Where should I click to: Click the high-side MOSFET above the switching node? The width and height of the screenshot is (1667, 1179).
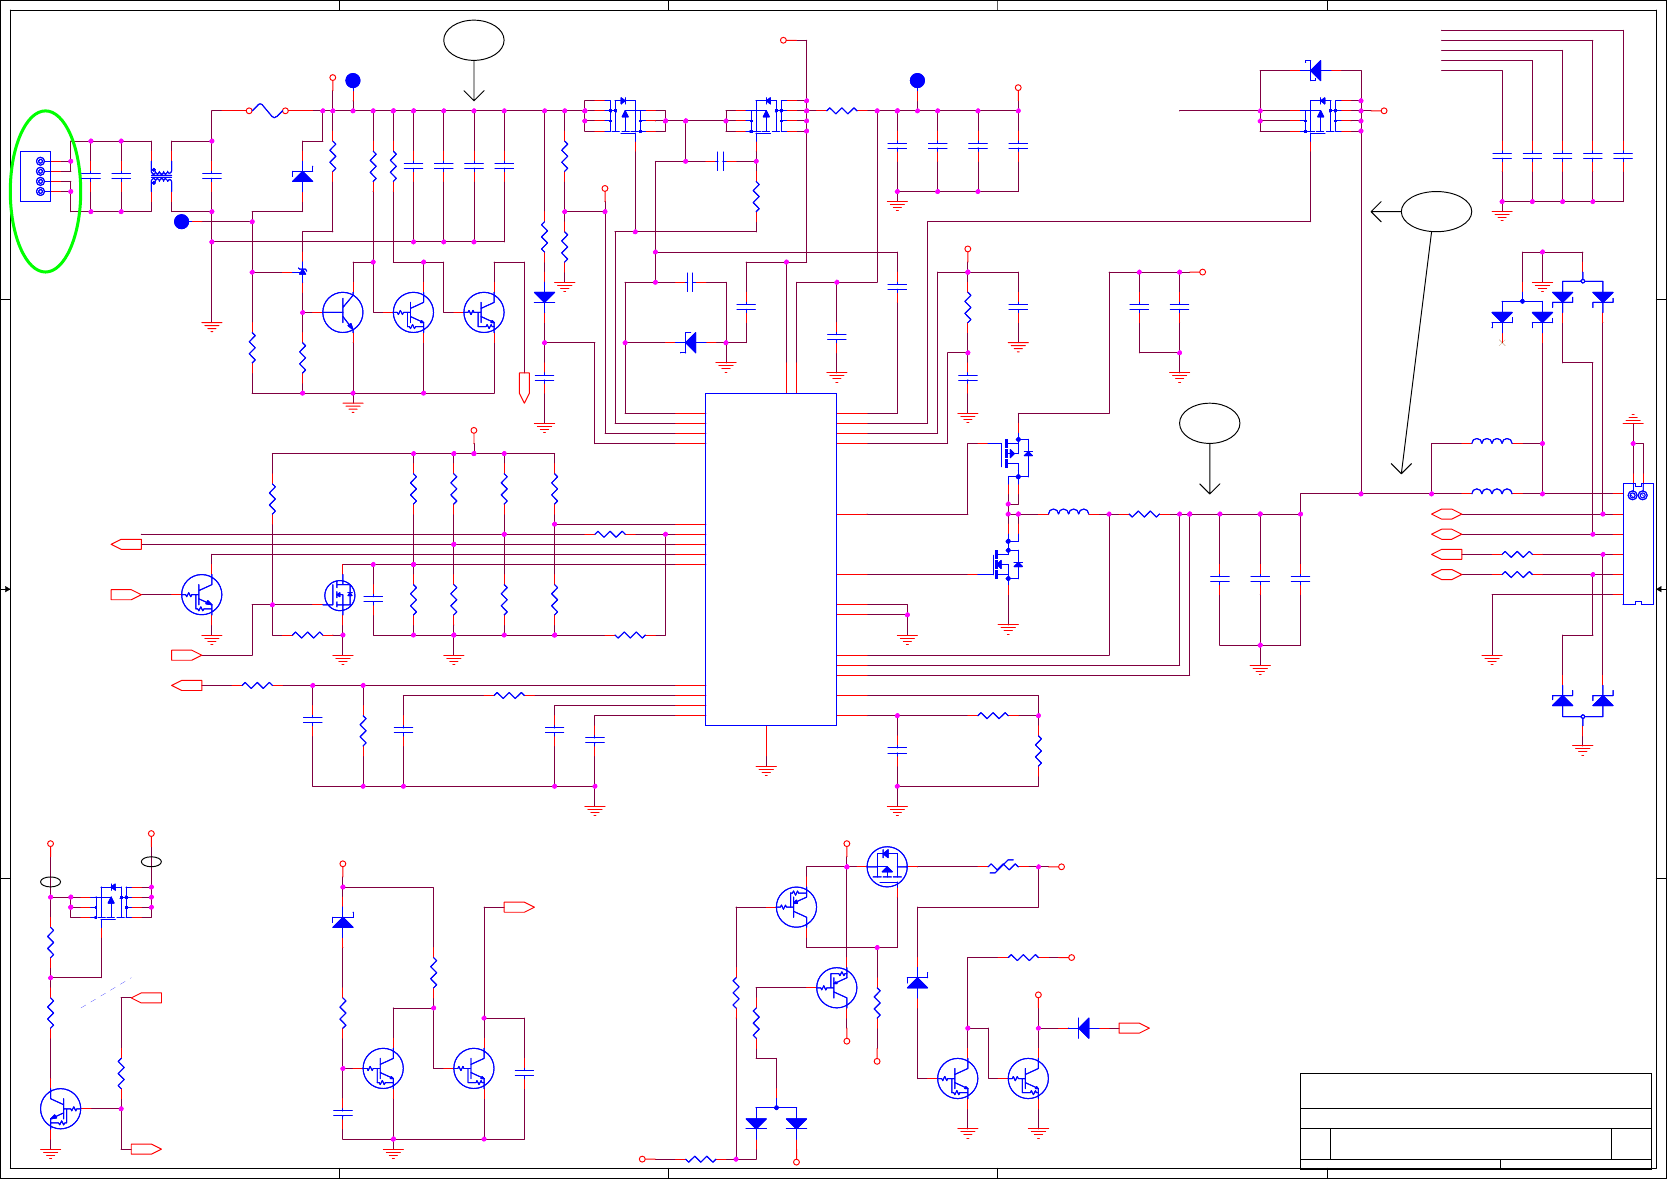point(1015,454)
